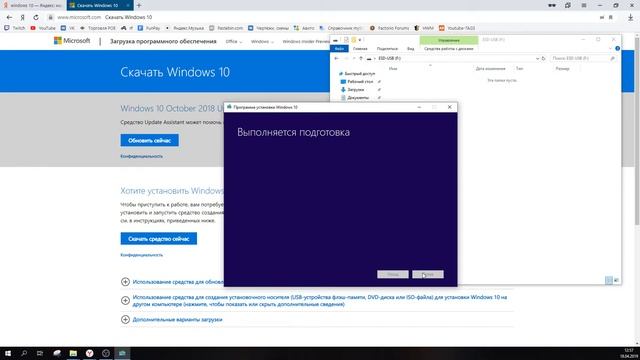Open taskbar search magnifier
The image size is (640, 360).
point(24,353)
